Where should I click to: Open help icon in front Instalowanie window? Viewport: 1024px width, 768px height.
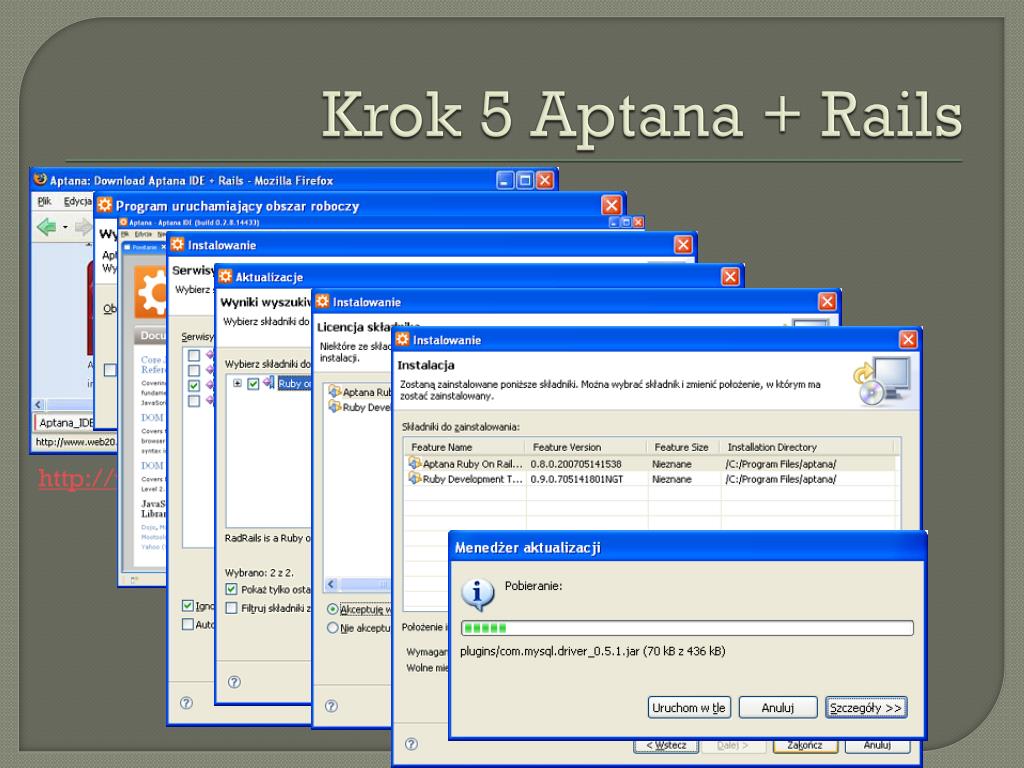click(x=411, y=744)
